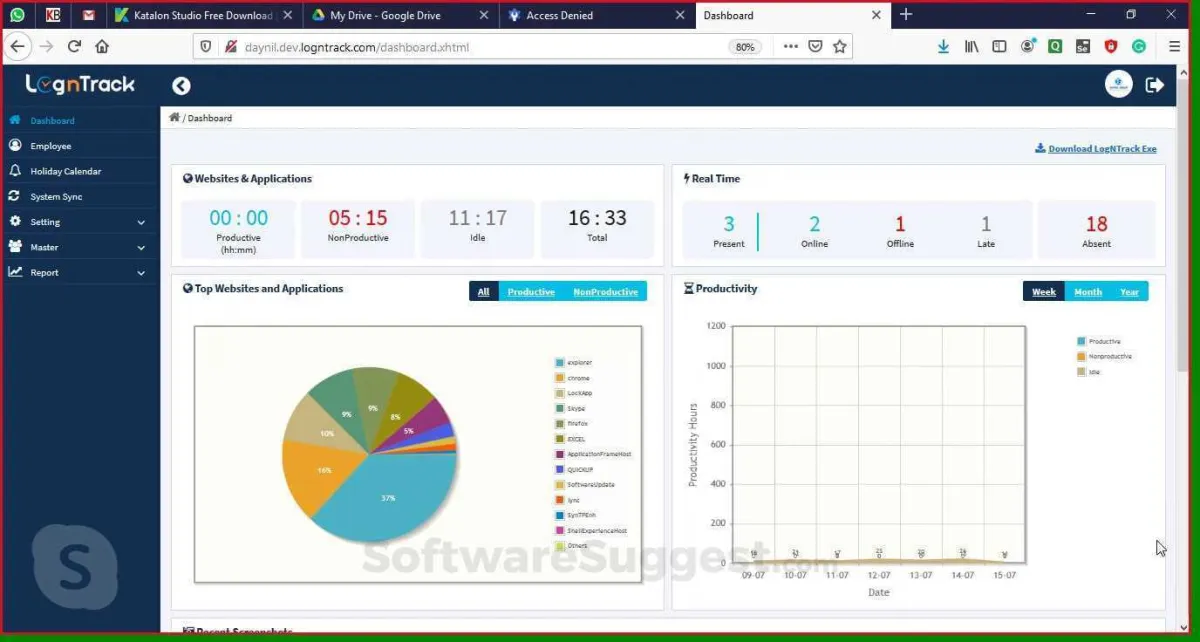Show NonProductive websites filter
This screenshot has width=1200, height=642.
point(605,292)
